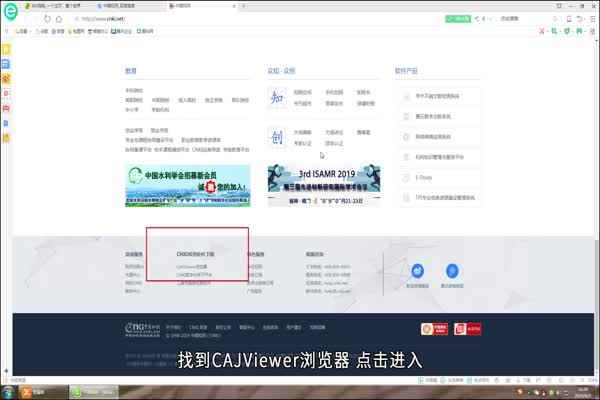The width and height of the screenshot is (600, 400).
Task: Open the Windows Start button
Action: (8, 392)
